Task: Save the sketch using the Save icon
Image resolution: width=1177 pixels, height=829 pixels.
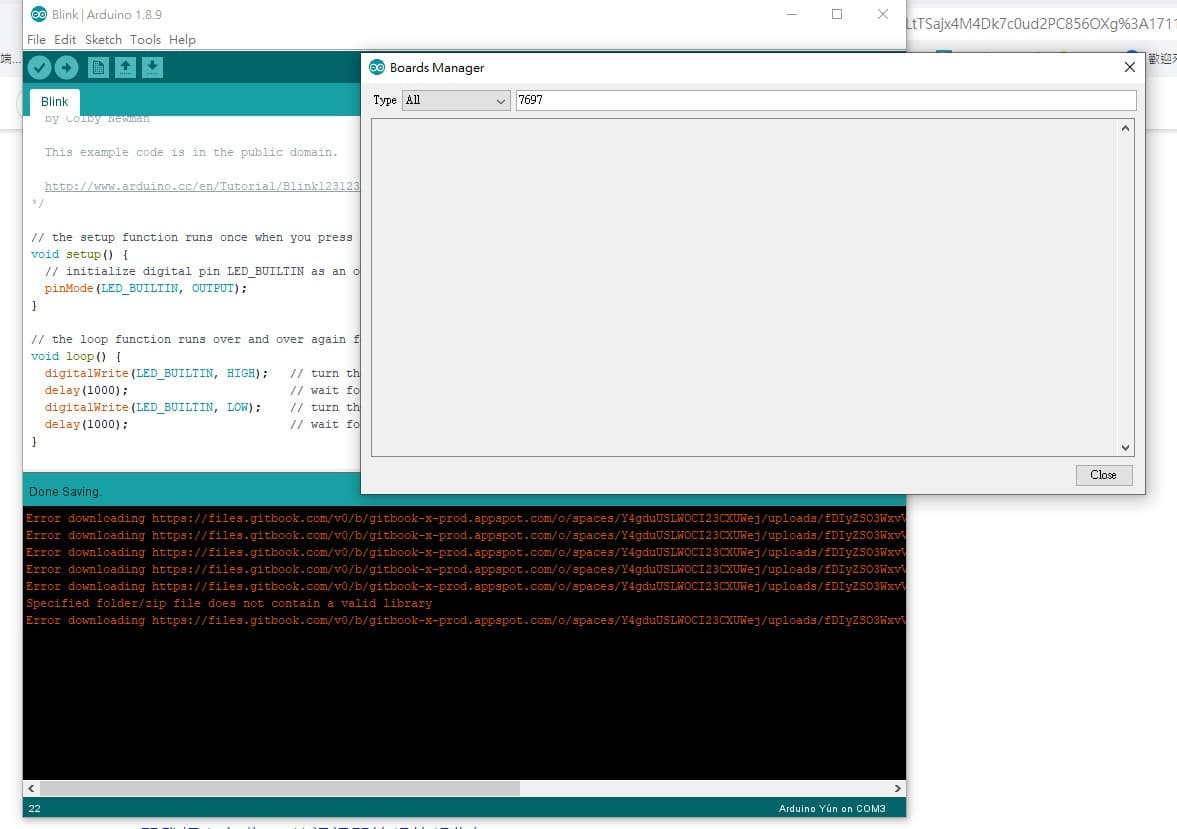Action: click(151, 67)
